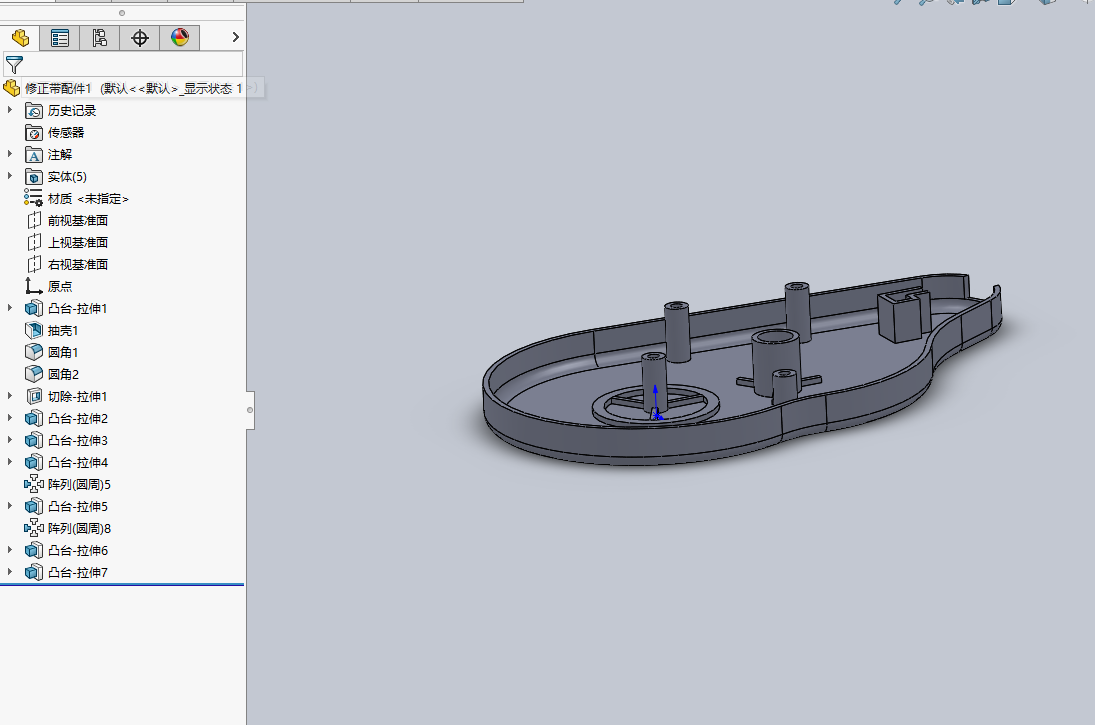Click the 凸台-拉伸3 extrude icon

click(34, 440)
